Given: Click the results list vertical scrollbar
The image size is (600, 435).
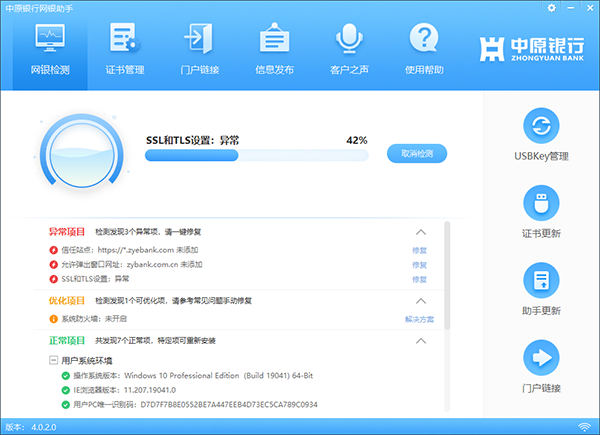Looking at the screenshot, I should click(x=447, y=275).
